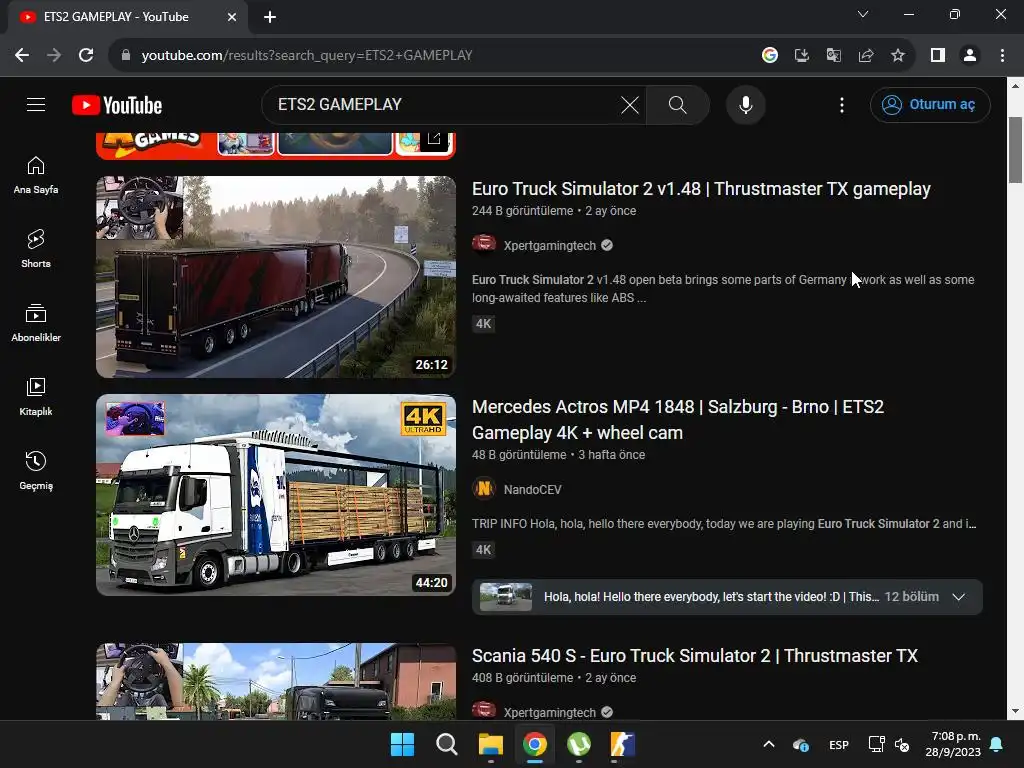
Task: Expand the 12 bölüm chapters chevron
Action: (x=959, y=597)
